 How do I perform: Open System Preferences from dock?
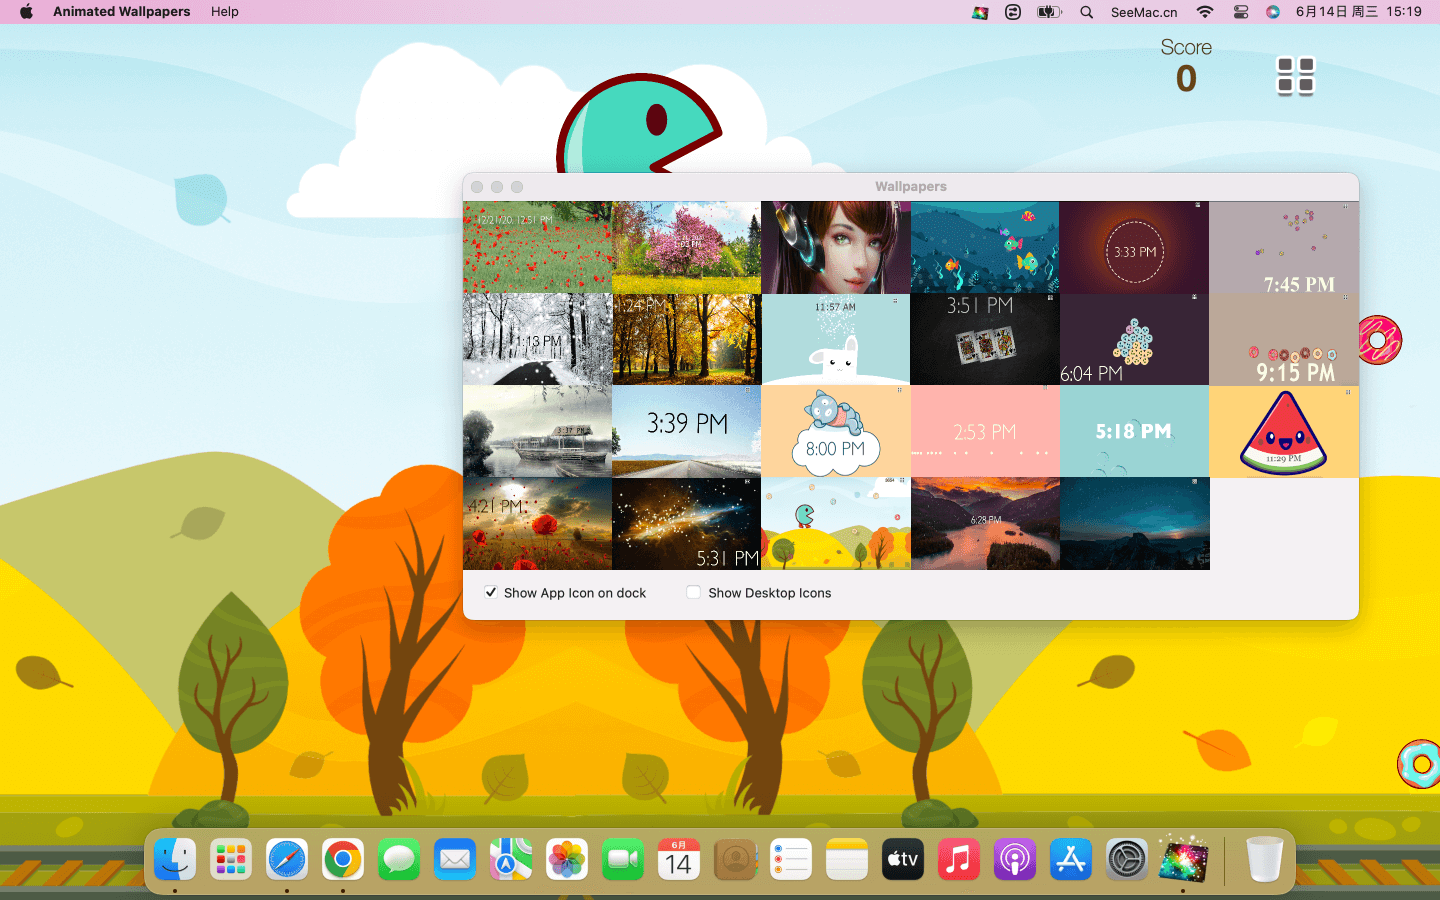point(1126,860)
